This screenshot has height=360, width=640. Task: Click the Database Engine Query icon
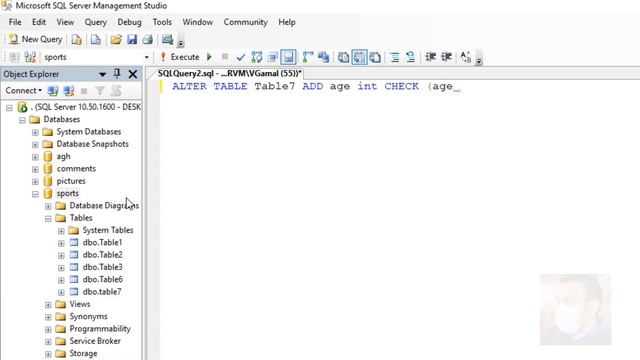pyautogui.click(x=76, y=40)
